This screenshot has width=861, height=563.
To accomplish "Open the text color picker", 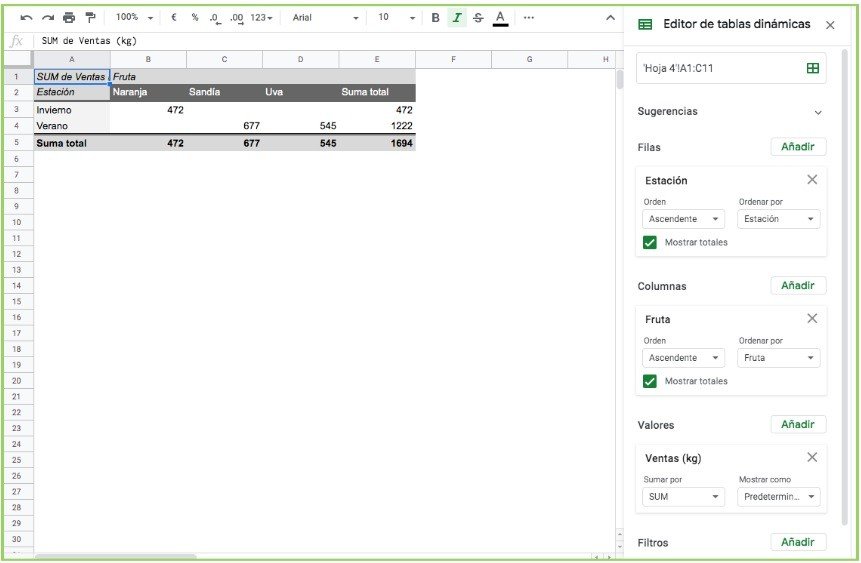I will (500, 18).
